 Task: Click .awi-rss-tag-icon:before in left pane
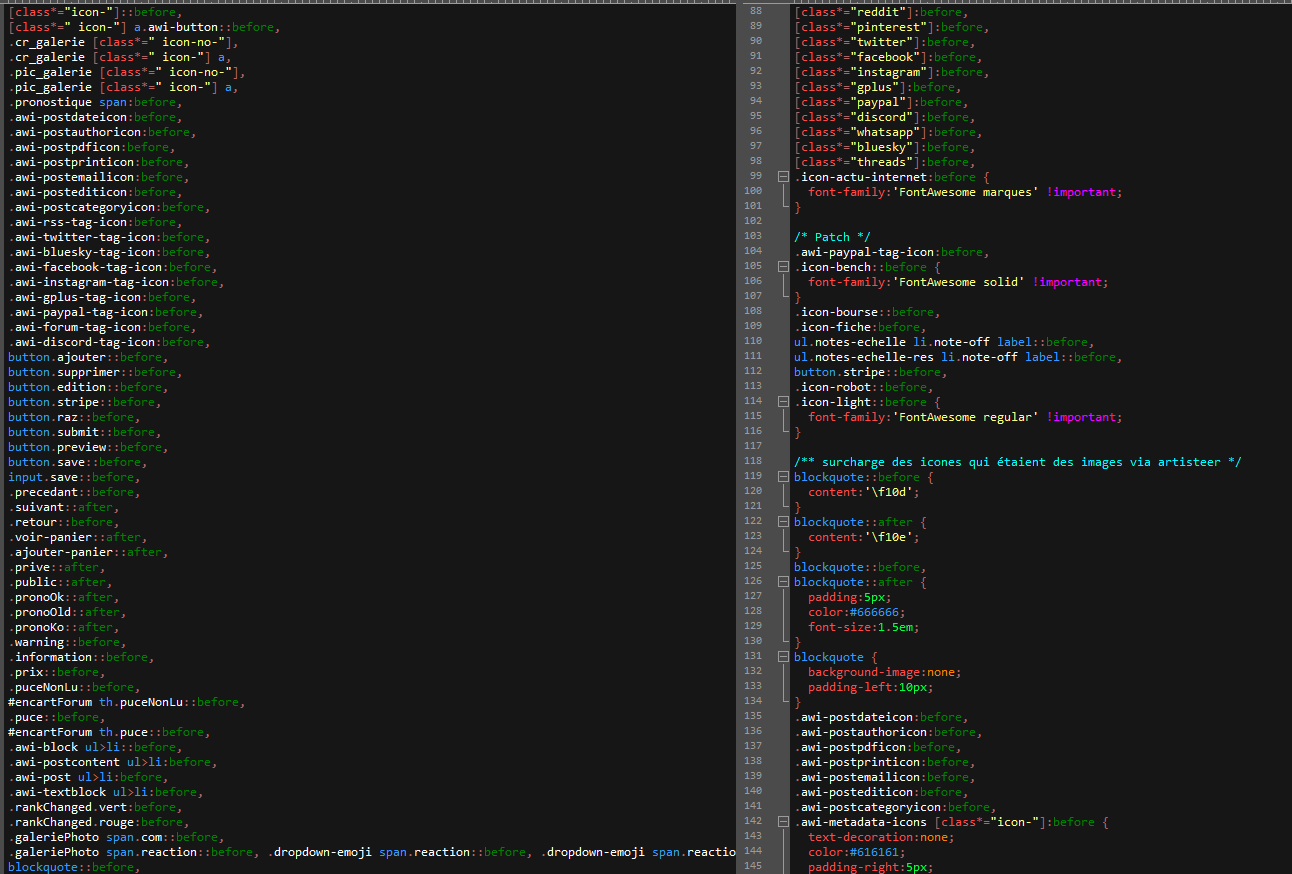(x=95, y=222)
